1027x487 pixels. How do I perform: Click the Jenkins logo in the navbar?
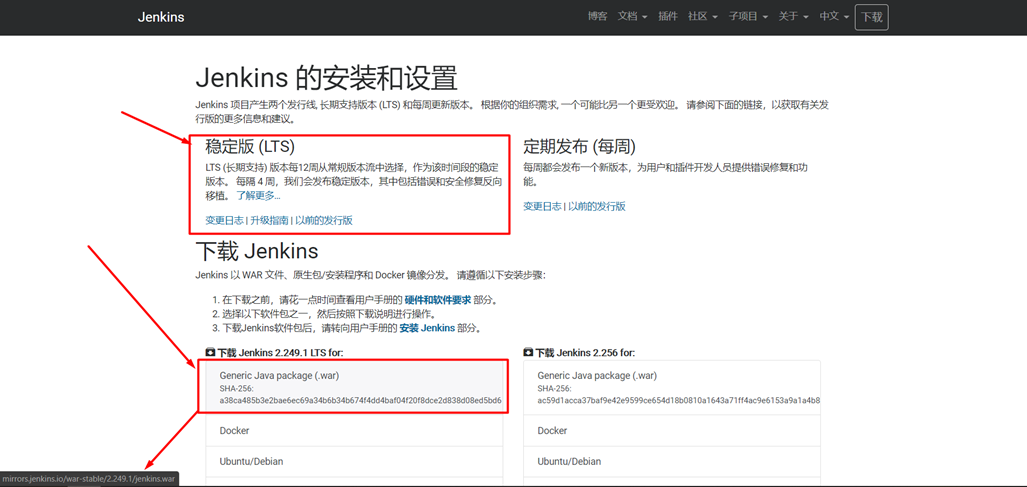pos(160,17)
